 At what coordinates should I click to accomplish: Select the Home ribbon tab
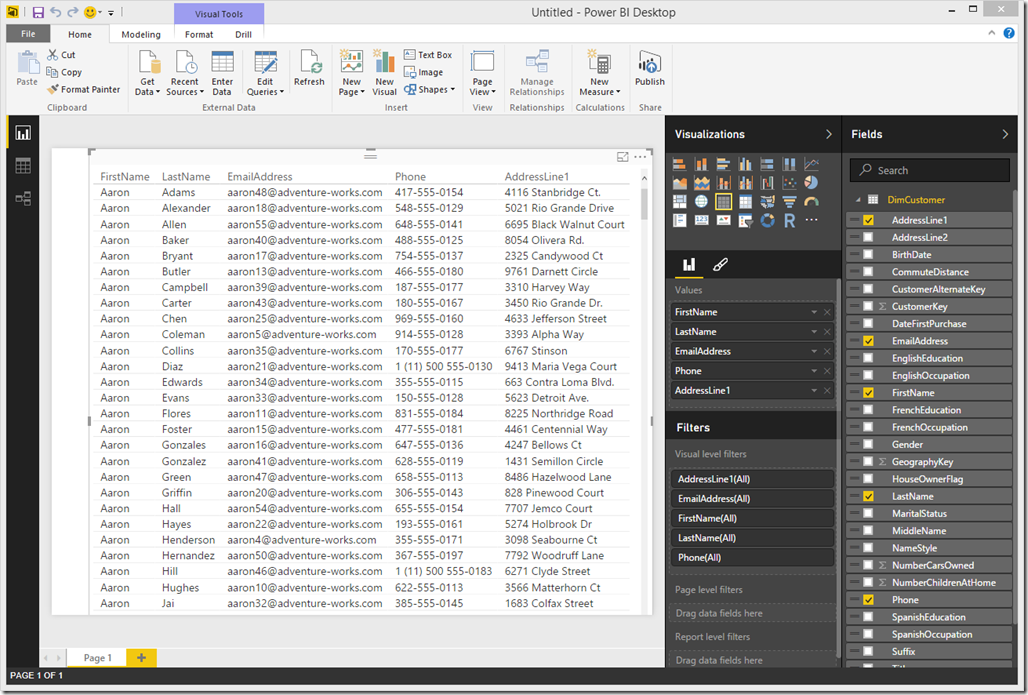80,35
